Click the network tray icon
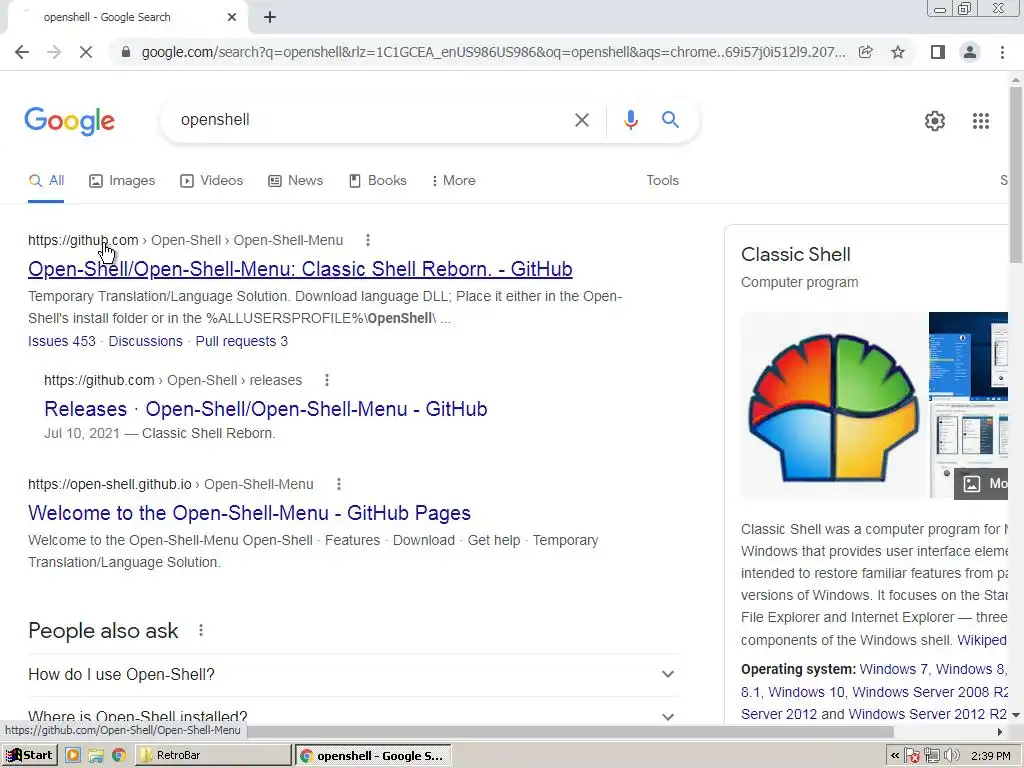Screen dimensions: 1024x768 coord(932,756)
